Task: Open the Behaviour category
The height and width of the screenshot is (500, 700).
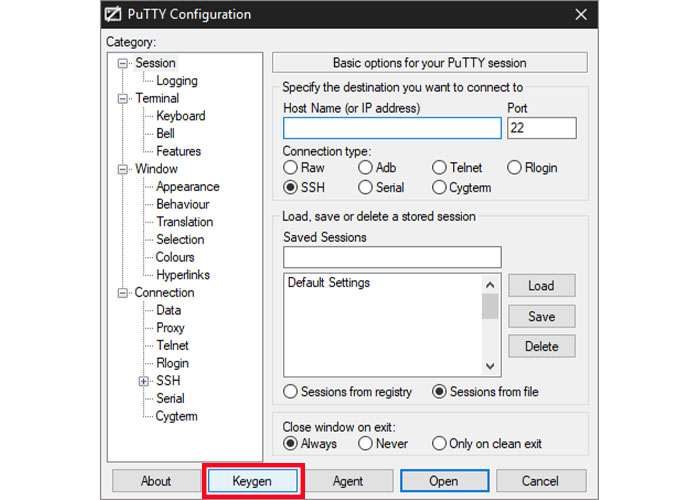Action: coord(183,204)
